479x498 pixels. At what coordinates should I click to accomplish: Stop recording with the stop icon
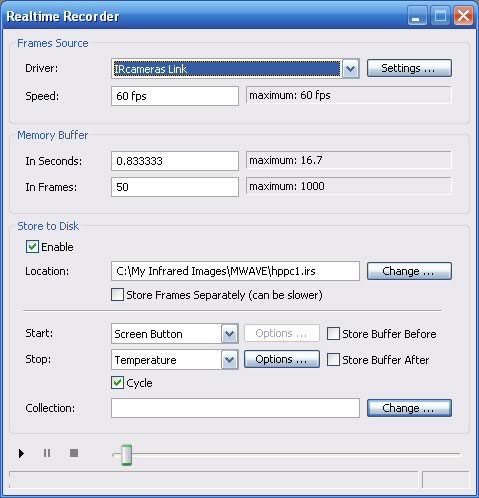pos(74,453)
